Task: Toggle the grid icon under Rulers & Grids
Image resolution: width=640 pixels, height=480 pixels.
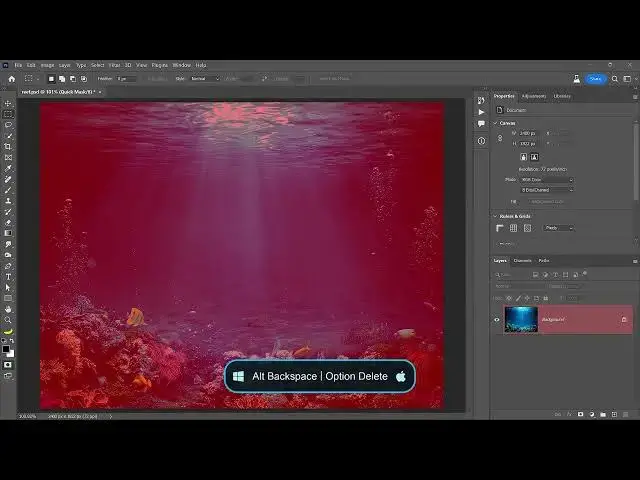Action: pos(513,228)
